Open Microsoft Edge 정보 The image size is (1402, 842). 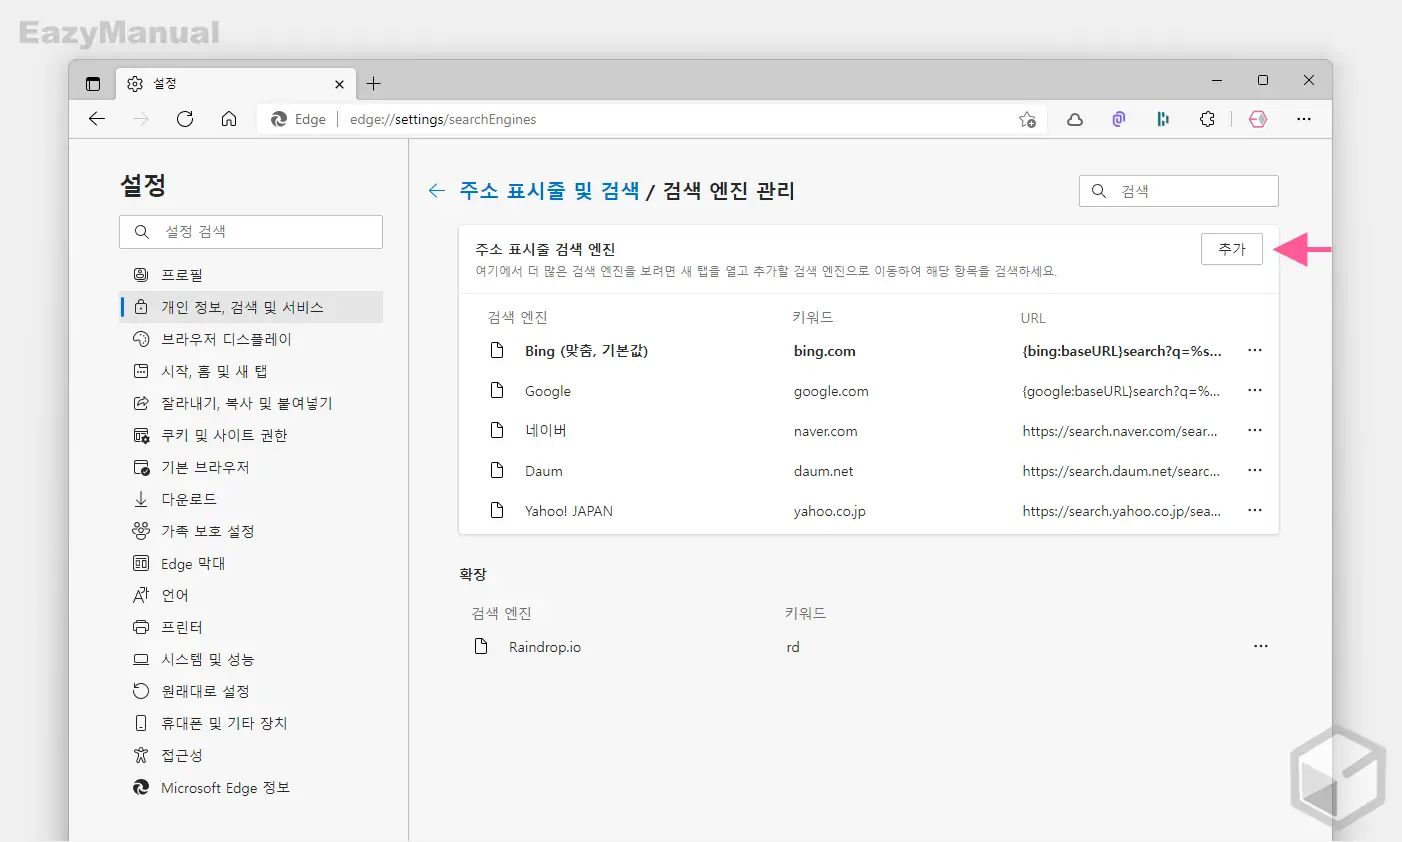[251, 788]
